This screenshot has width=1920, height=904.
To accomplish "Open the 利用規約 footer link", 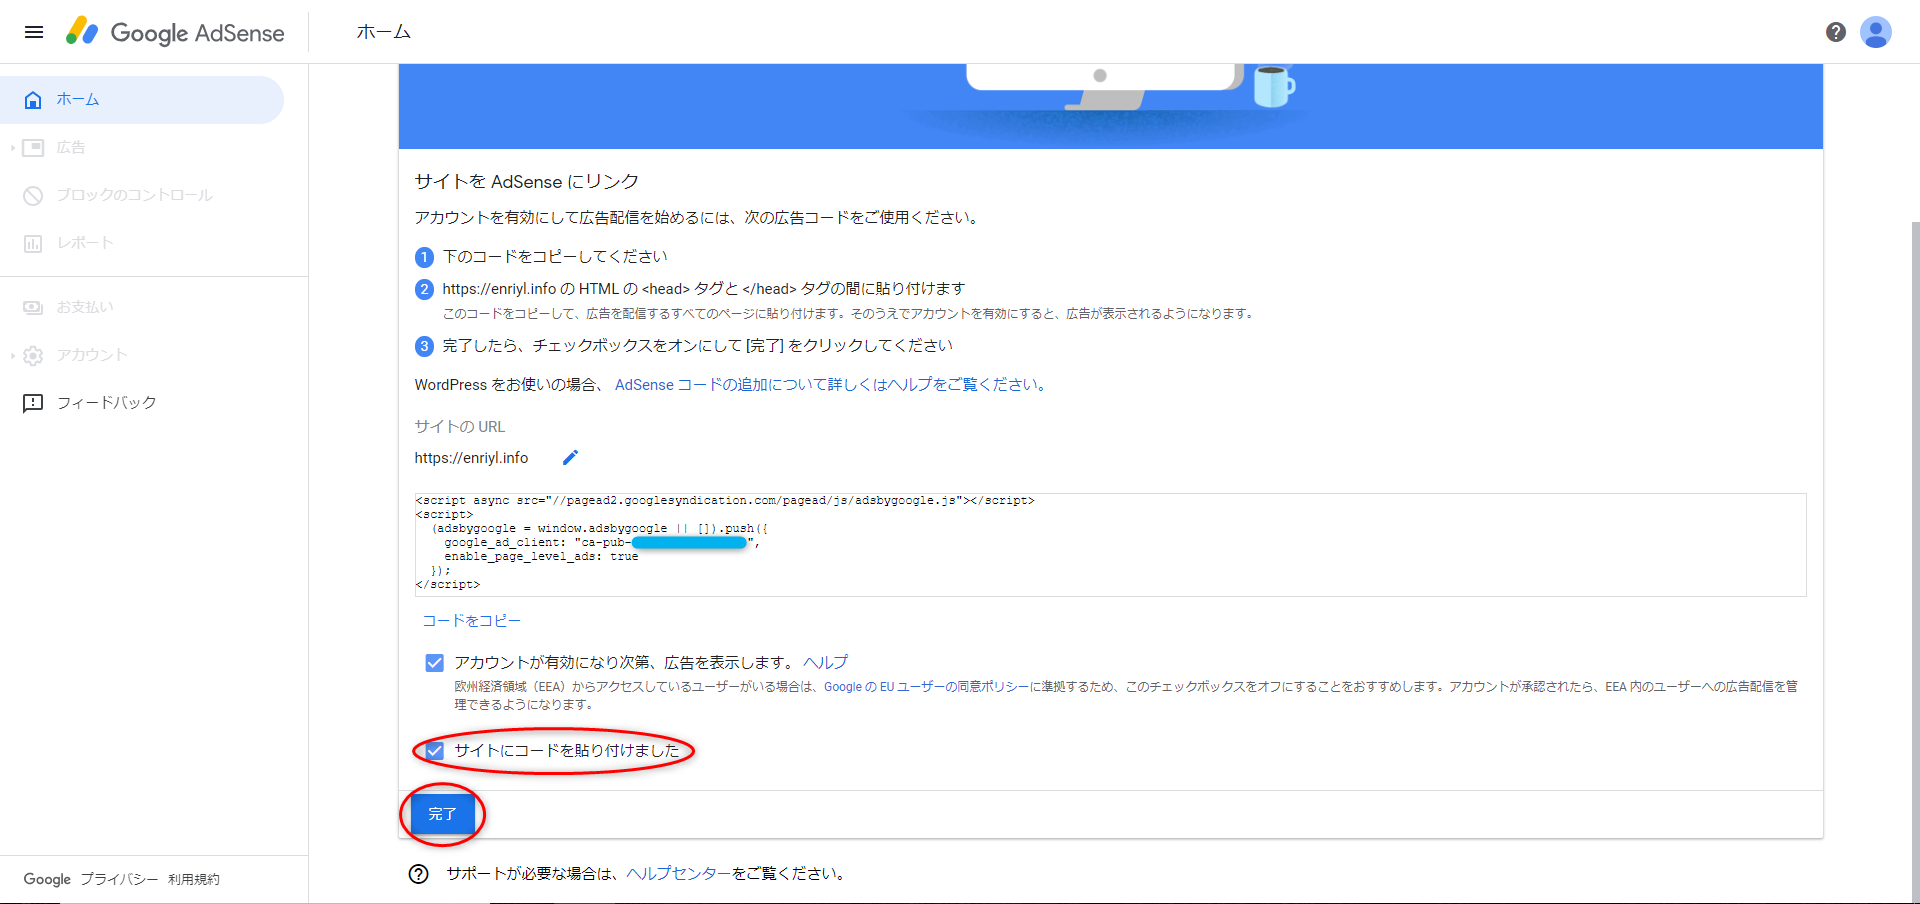I will 193,879.
